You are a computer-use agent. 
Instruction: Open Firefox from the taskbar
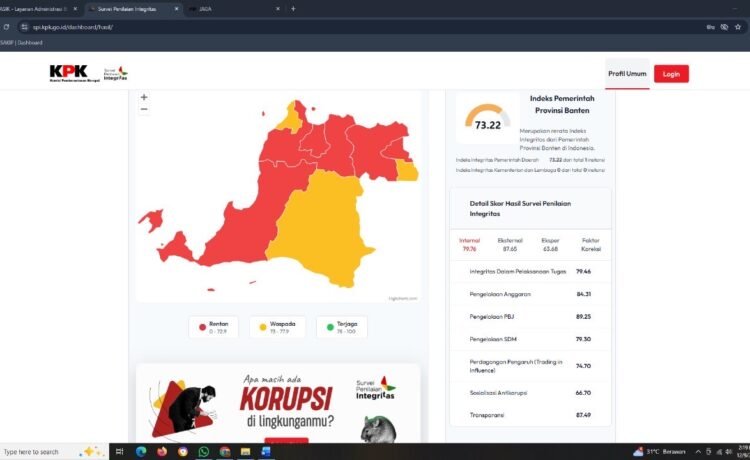[x=162, y=452]
